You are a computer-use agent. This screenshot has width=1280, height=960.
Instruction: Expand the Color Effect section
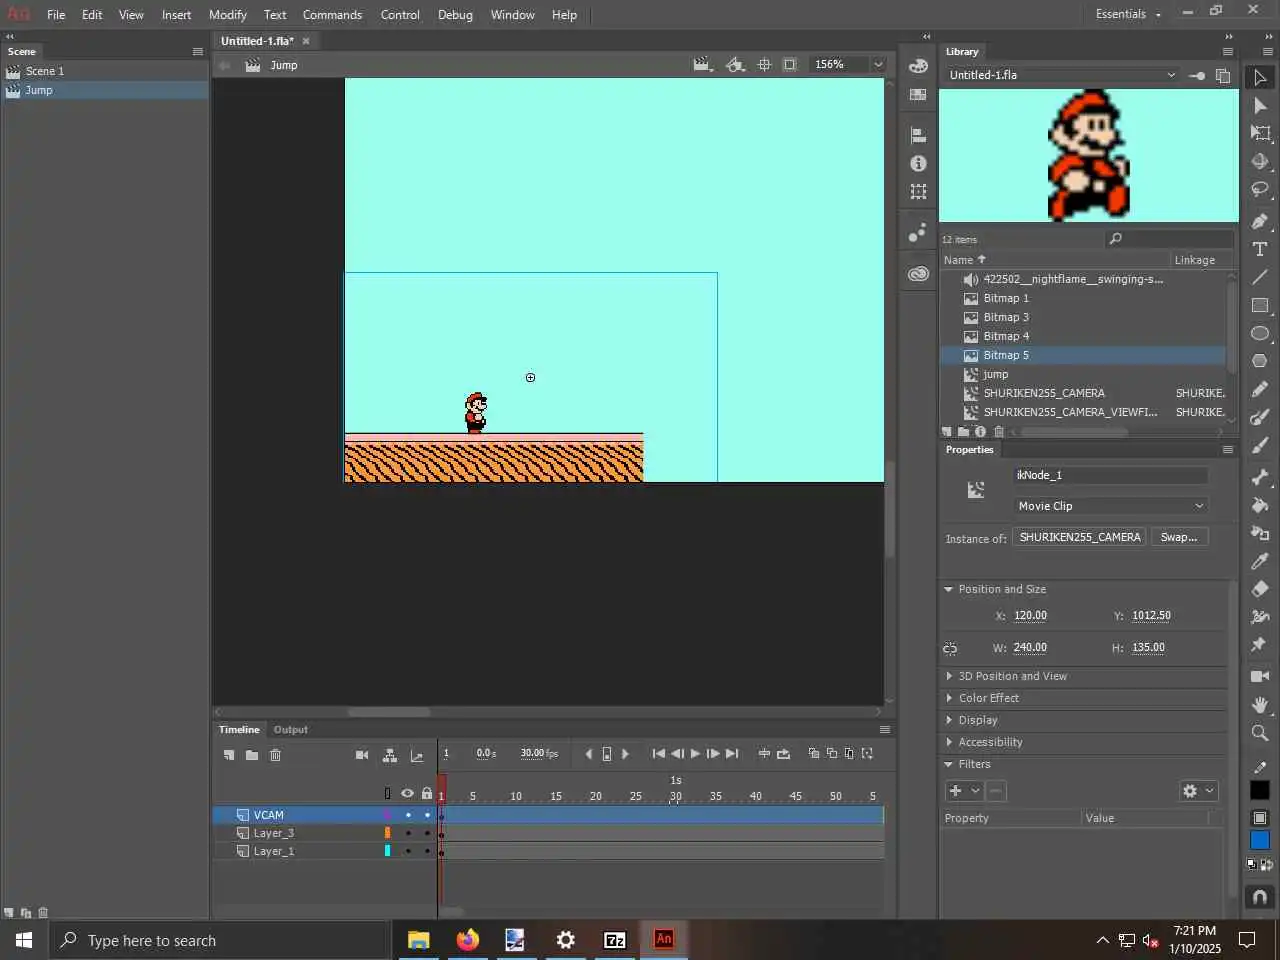point(949,698)
